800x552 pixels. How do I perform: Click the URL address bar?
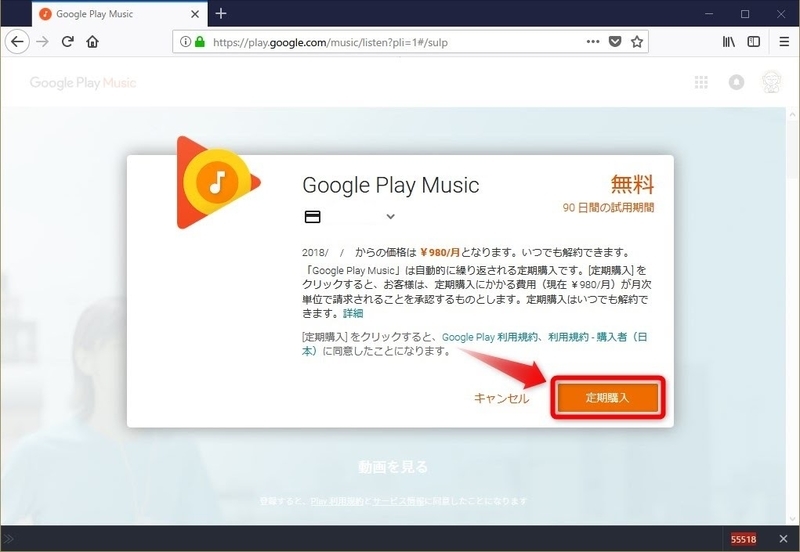[400, 42]
